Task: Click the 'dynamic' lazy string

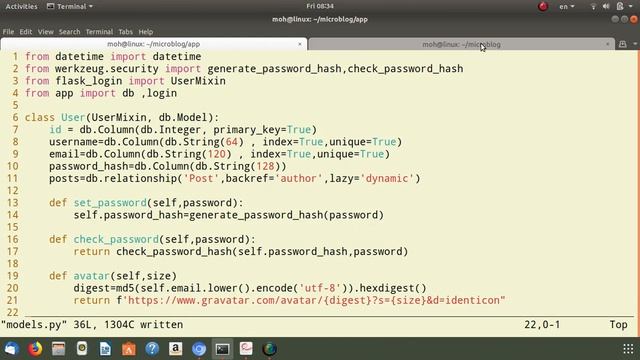Action: tap(387, 179)
